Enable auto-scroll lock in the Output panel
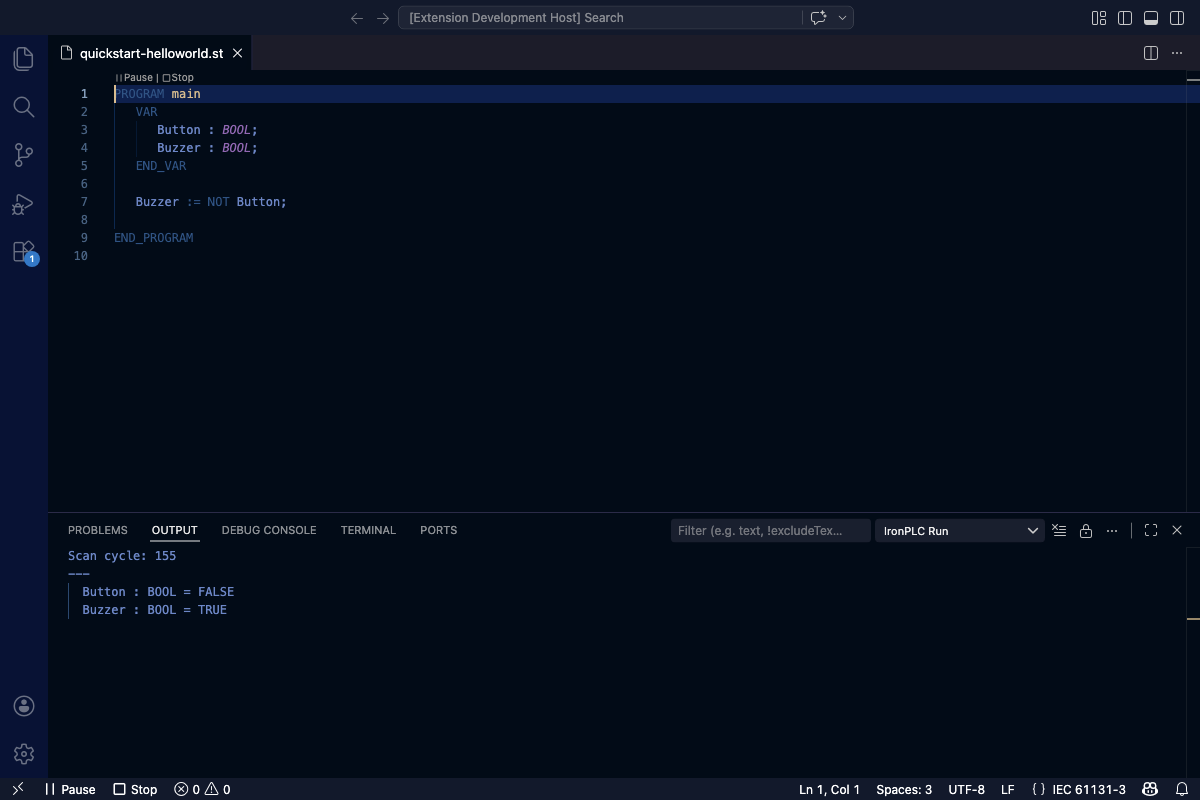This screenshot has height=800, width=1200. point(1086,530)
